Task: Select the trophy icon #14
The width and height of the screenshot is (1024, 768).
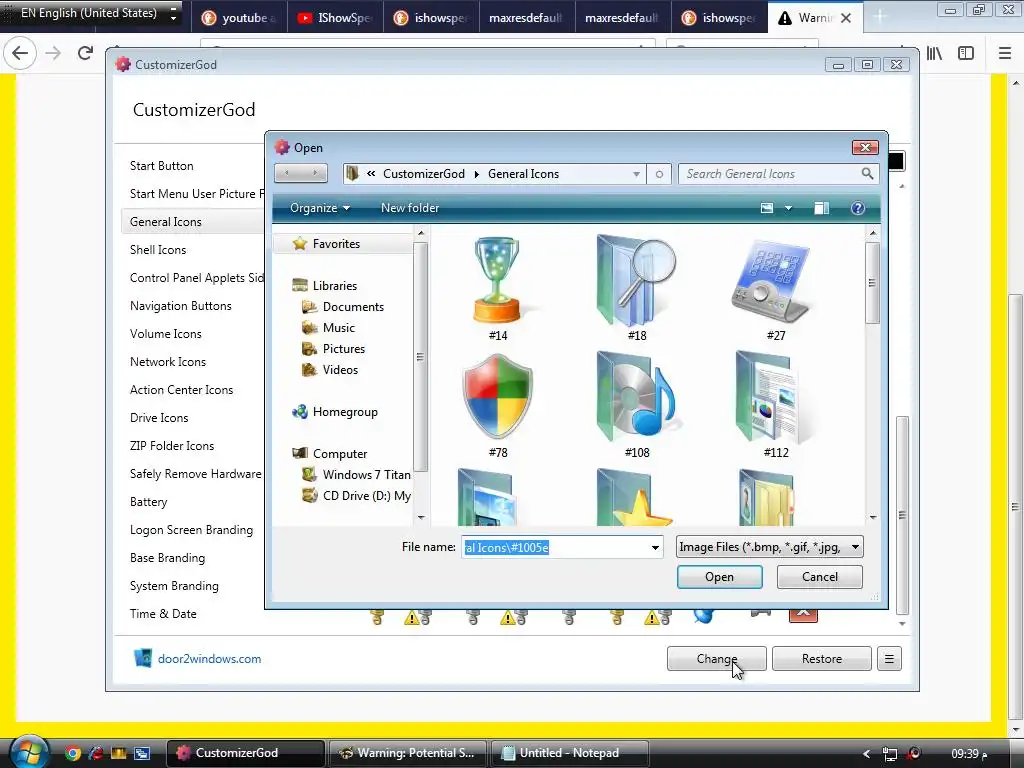Action: coord(498,288)
